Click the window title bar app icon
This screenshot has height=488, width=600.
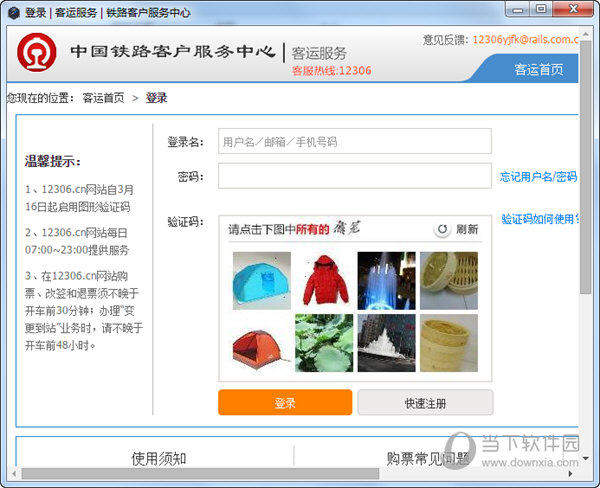point(14,13)
